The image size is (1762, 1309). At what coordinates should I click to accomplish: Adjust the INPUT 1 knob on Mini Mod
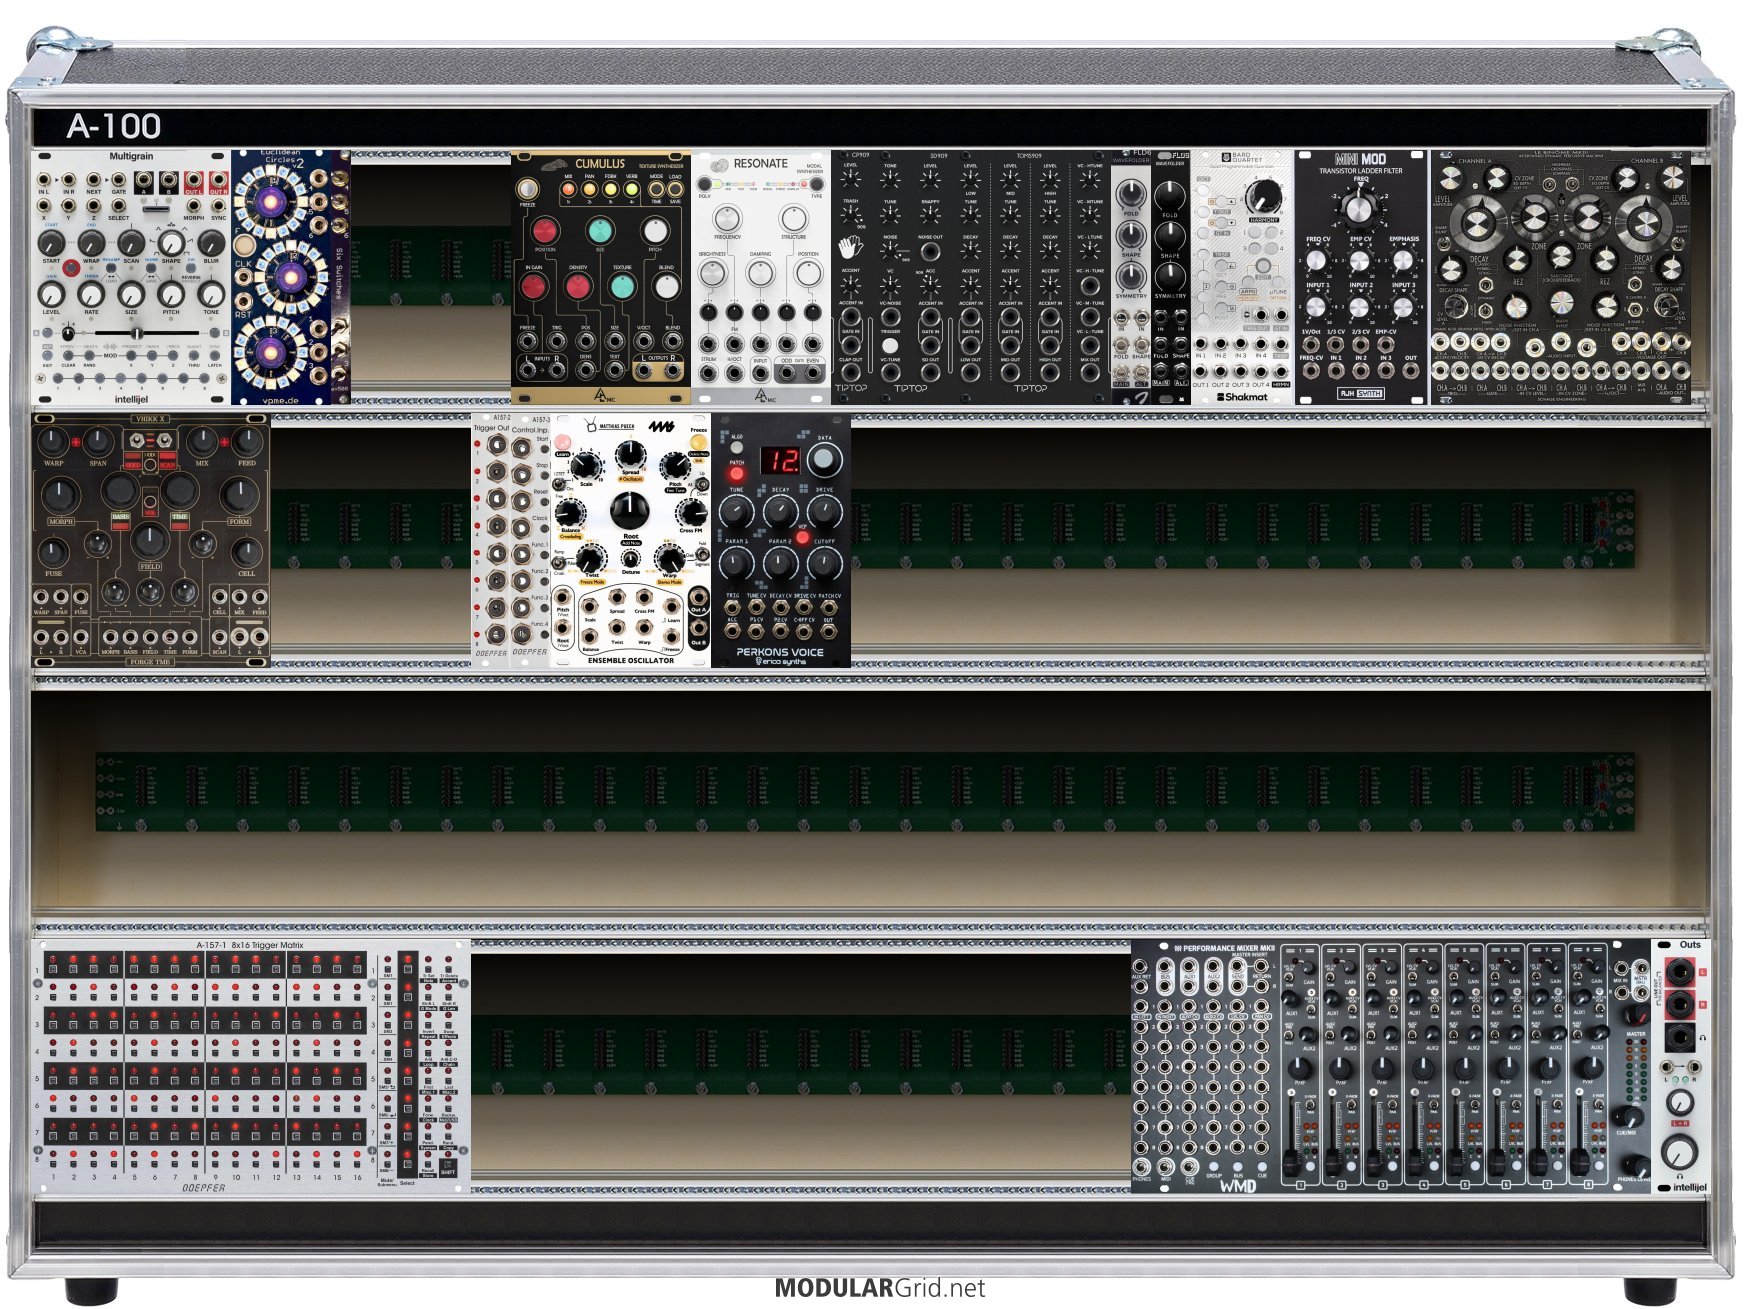pyautogui.click(x=1317, y=306)
